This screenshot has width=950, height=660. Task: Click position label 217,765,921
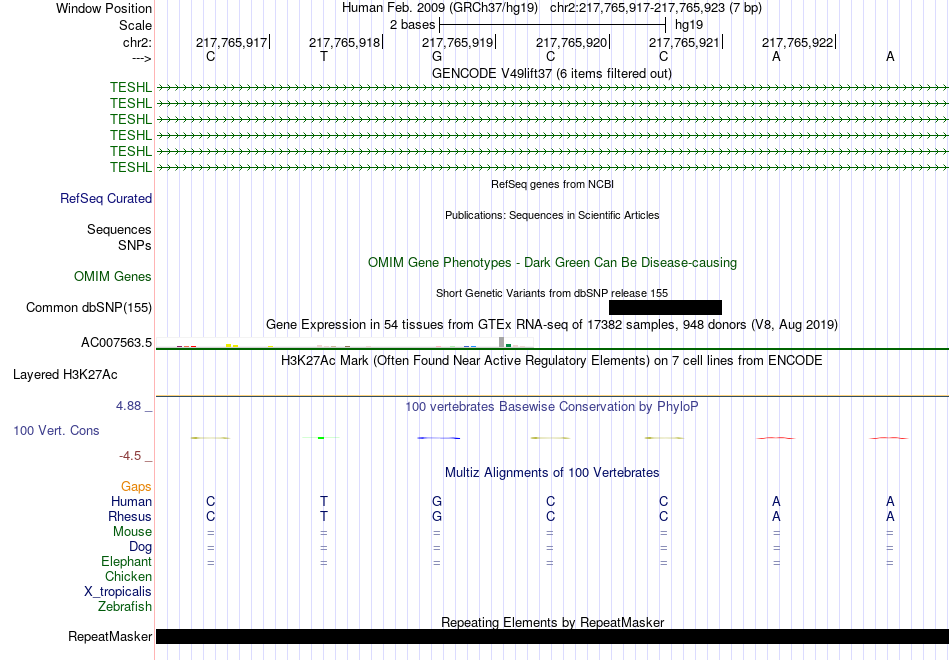684,42
